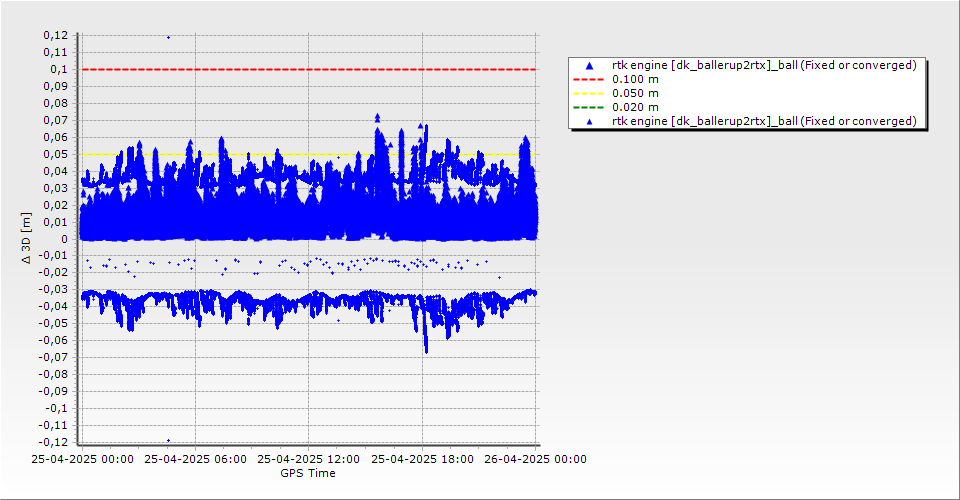This screenshot has width=960, height=500.
Task: Click the outlier data point near -0,12
Action: [168, 441]
